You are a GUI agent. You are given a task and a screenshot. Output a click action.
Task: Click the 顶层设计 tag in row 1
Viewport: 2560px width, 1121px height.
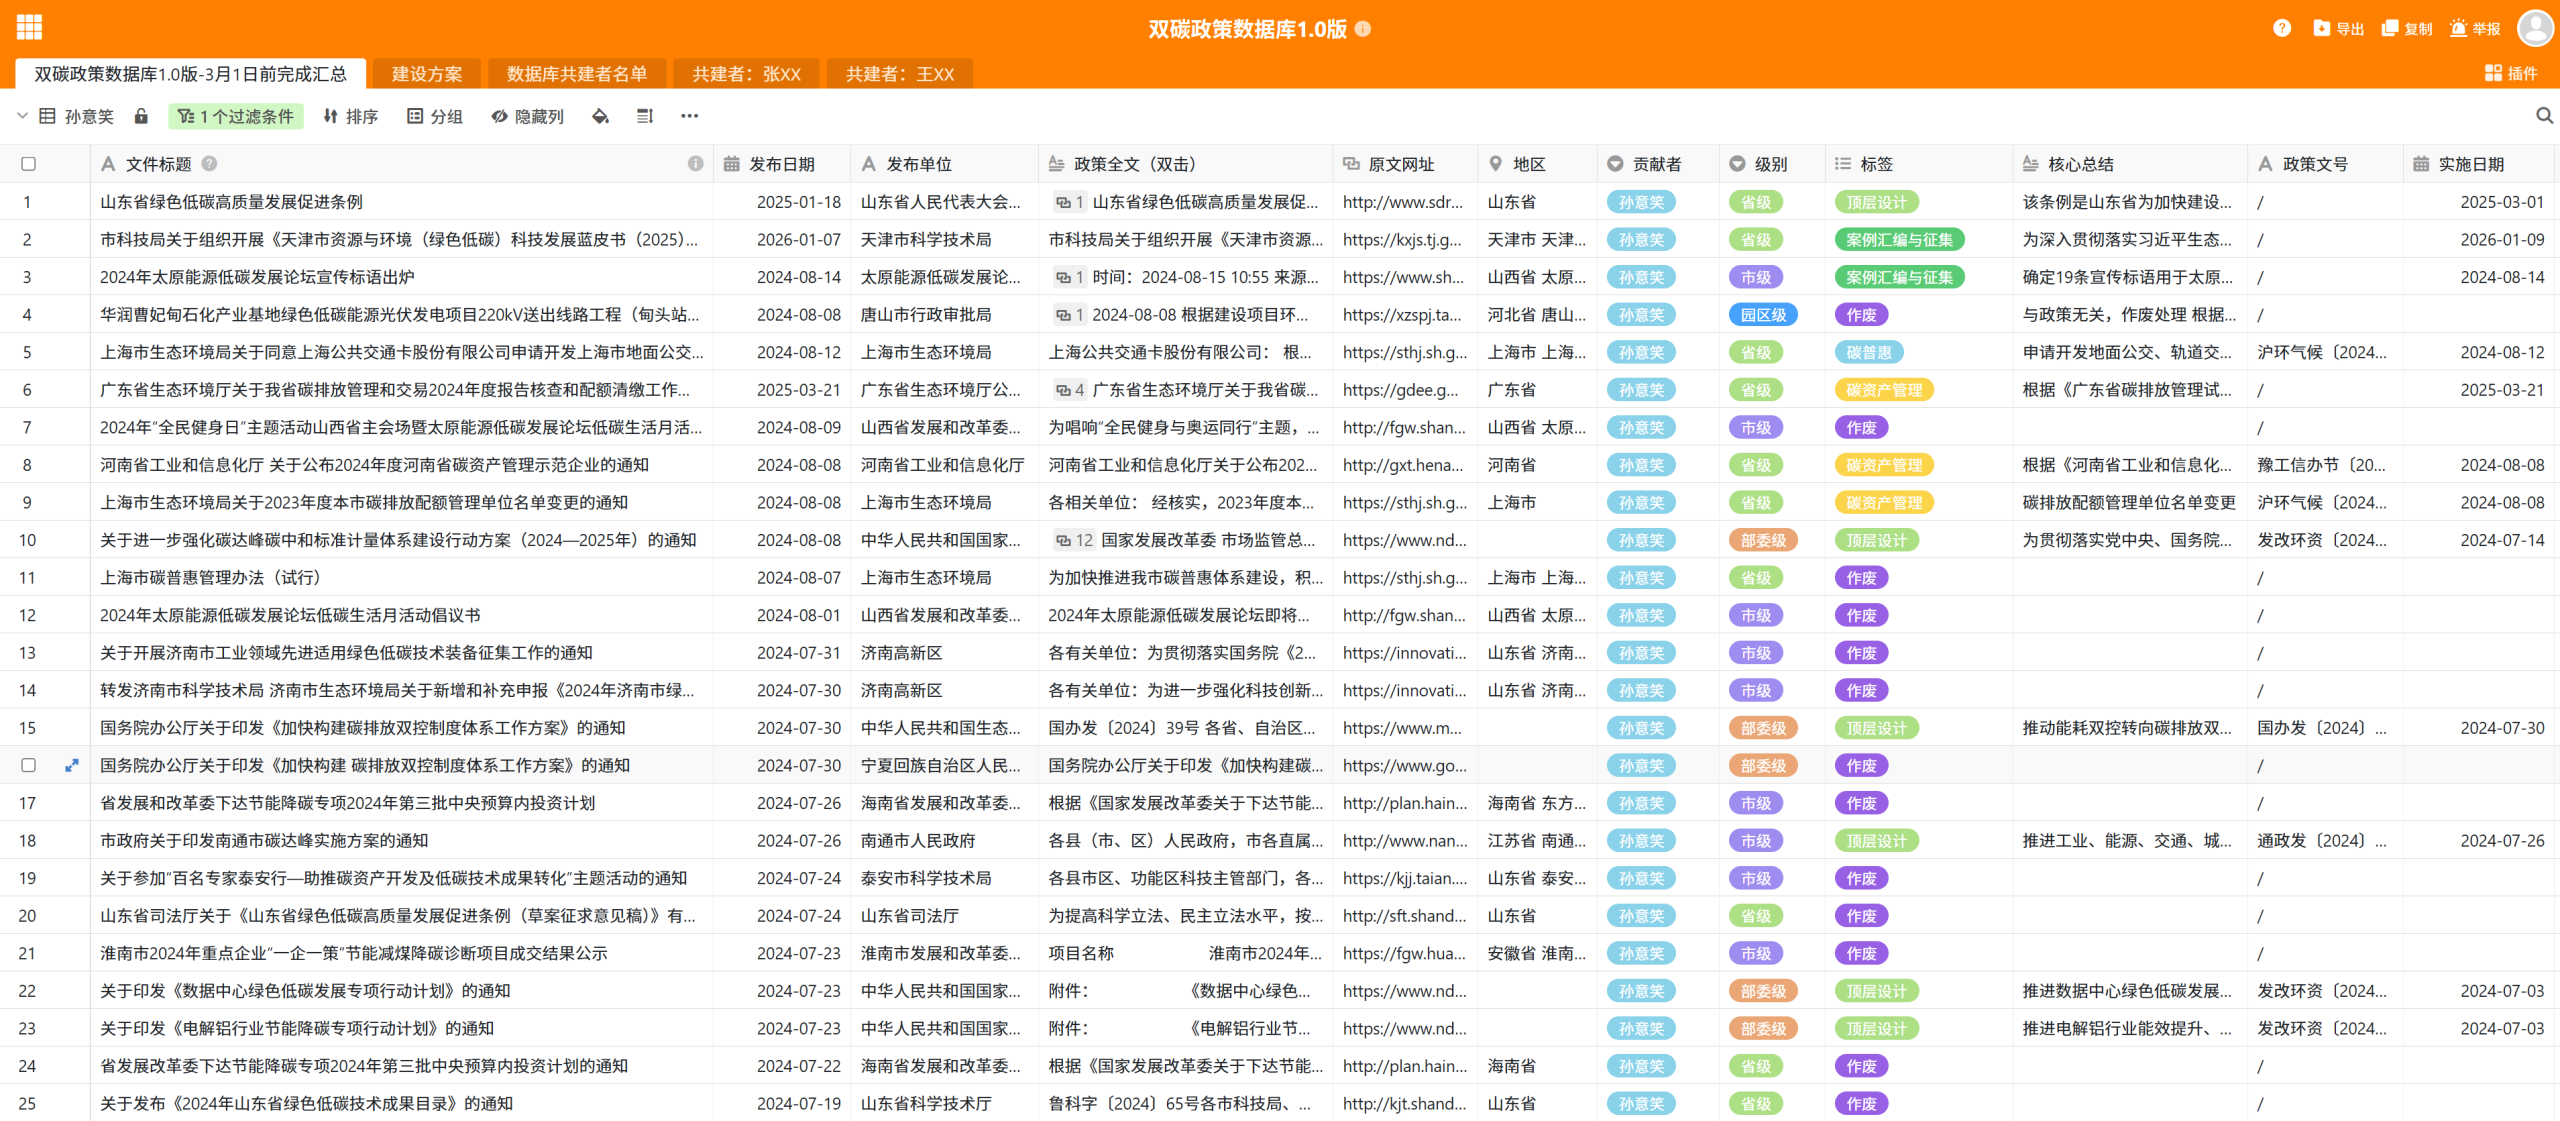[1876, 203]
